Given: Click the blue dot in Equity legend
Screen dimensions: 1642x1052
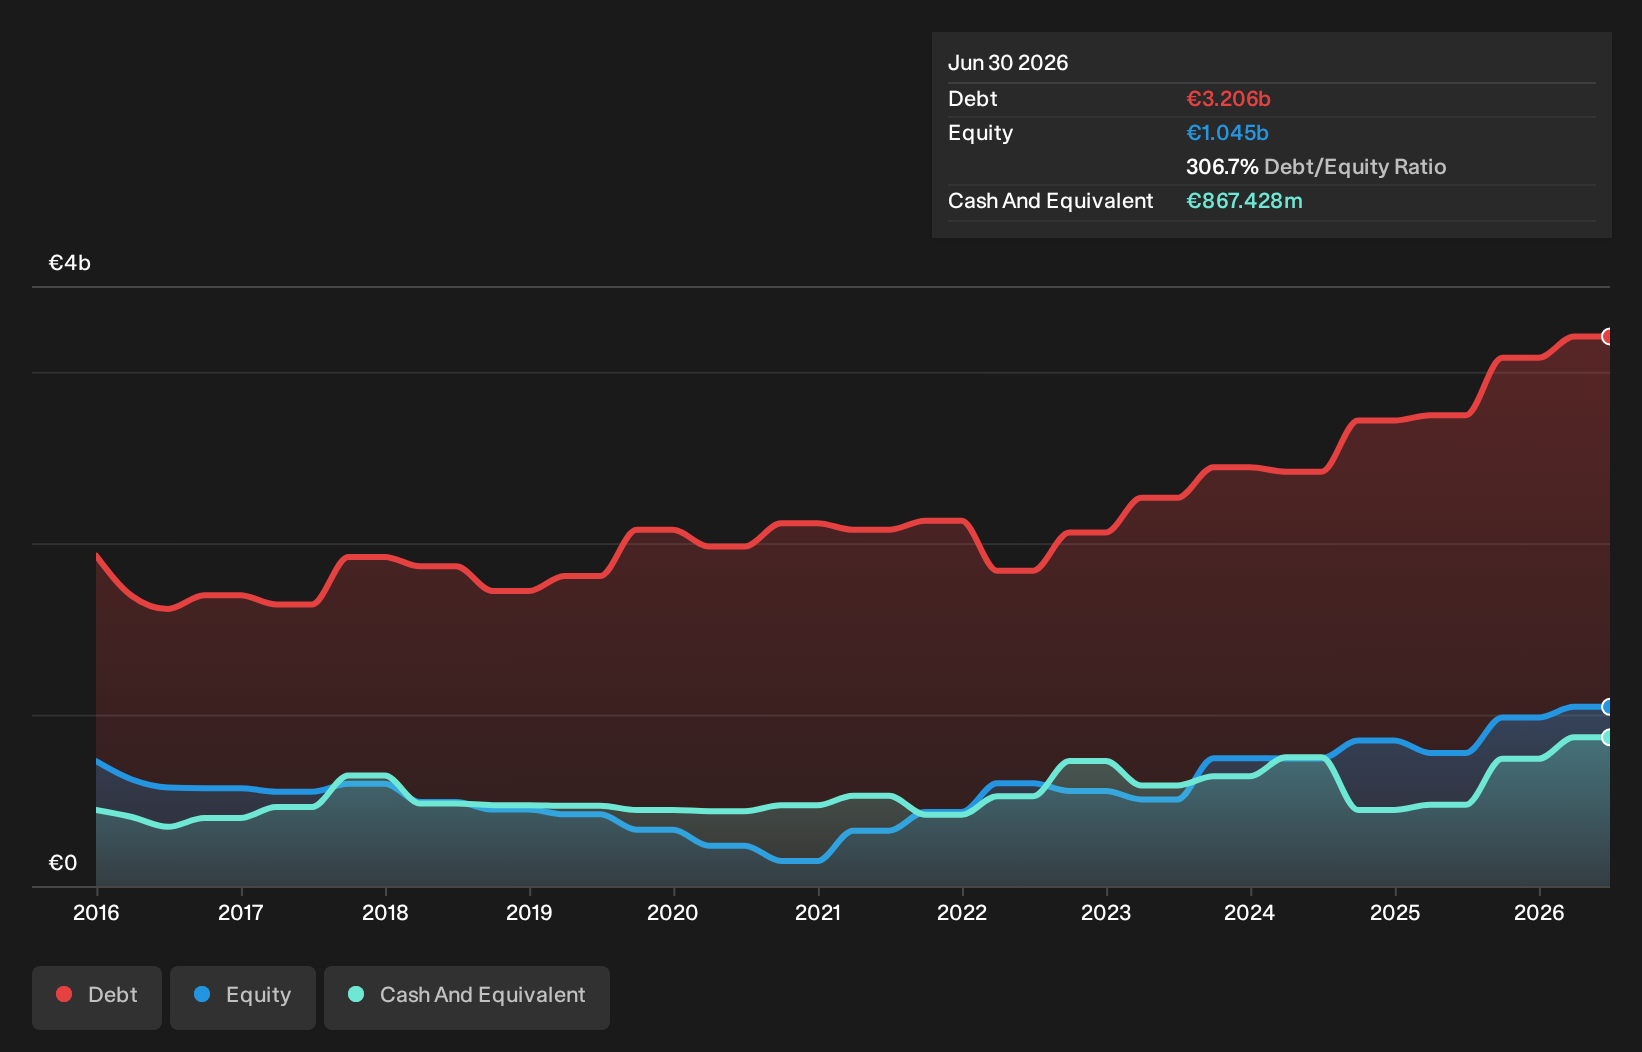Looking at the screenshot, I should click(202, 994).
